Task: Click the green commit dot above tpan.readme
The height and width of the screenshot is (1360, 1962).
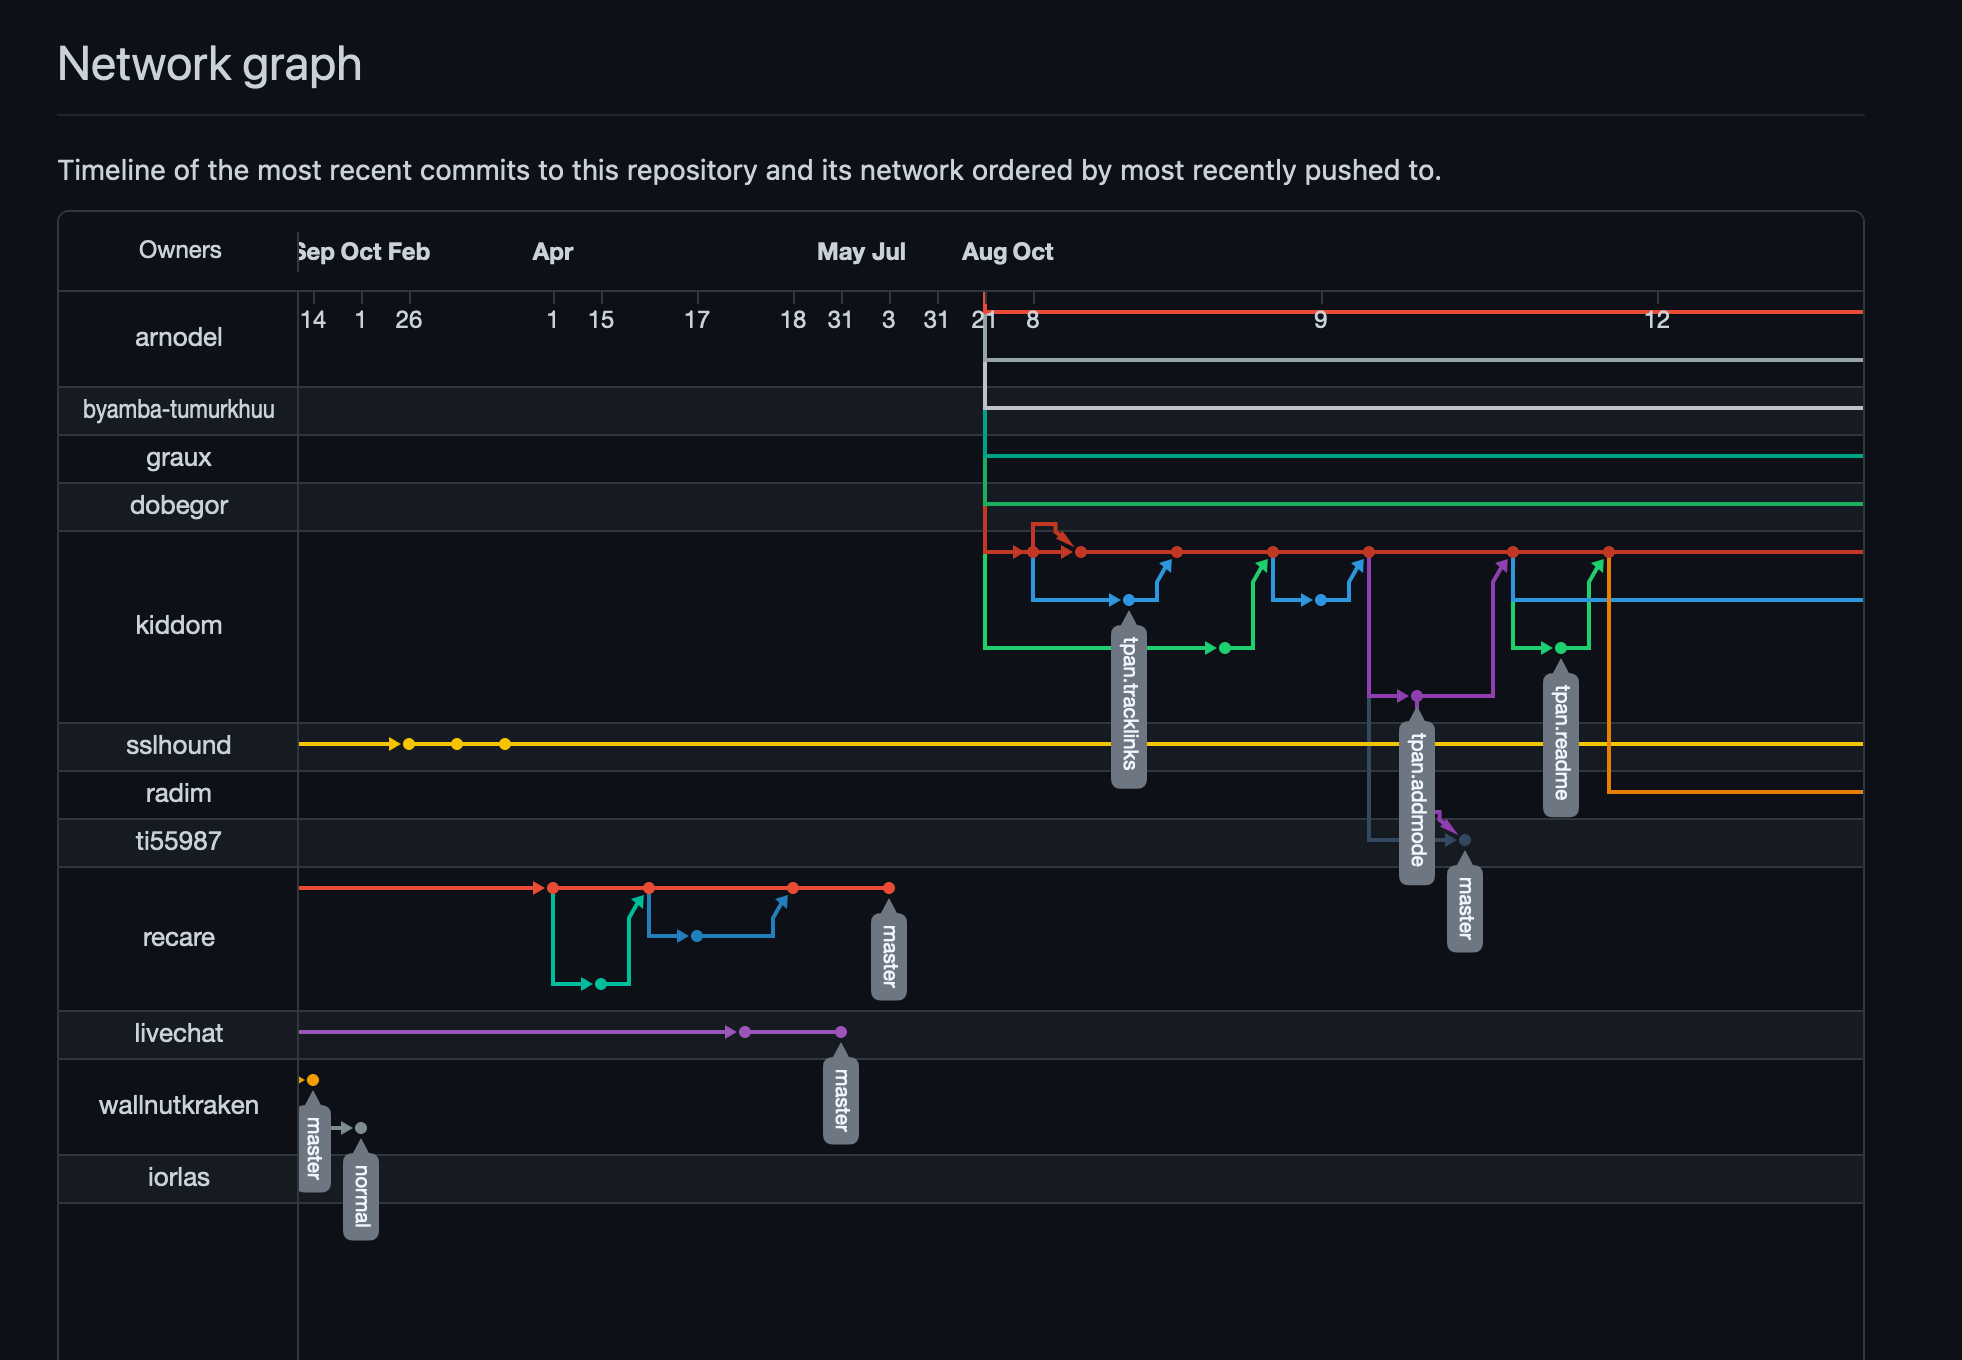Action: [1561, 648]
